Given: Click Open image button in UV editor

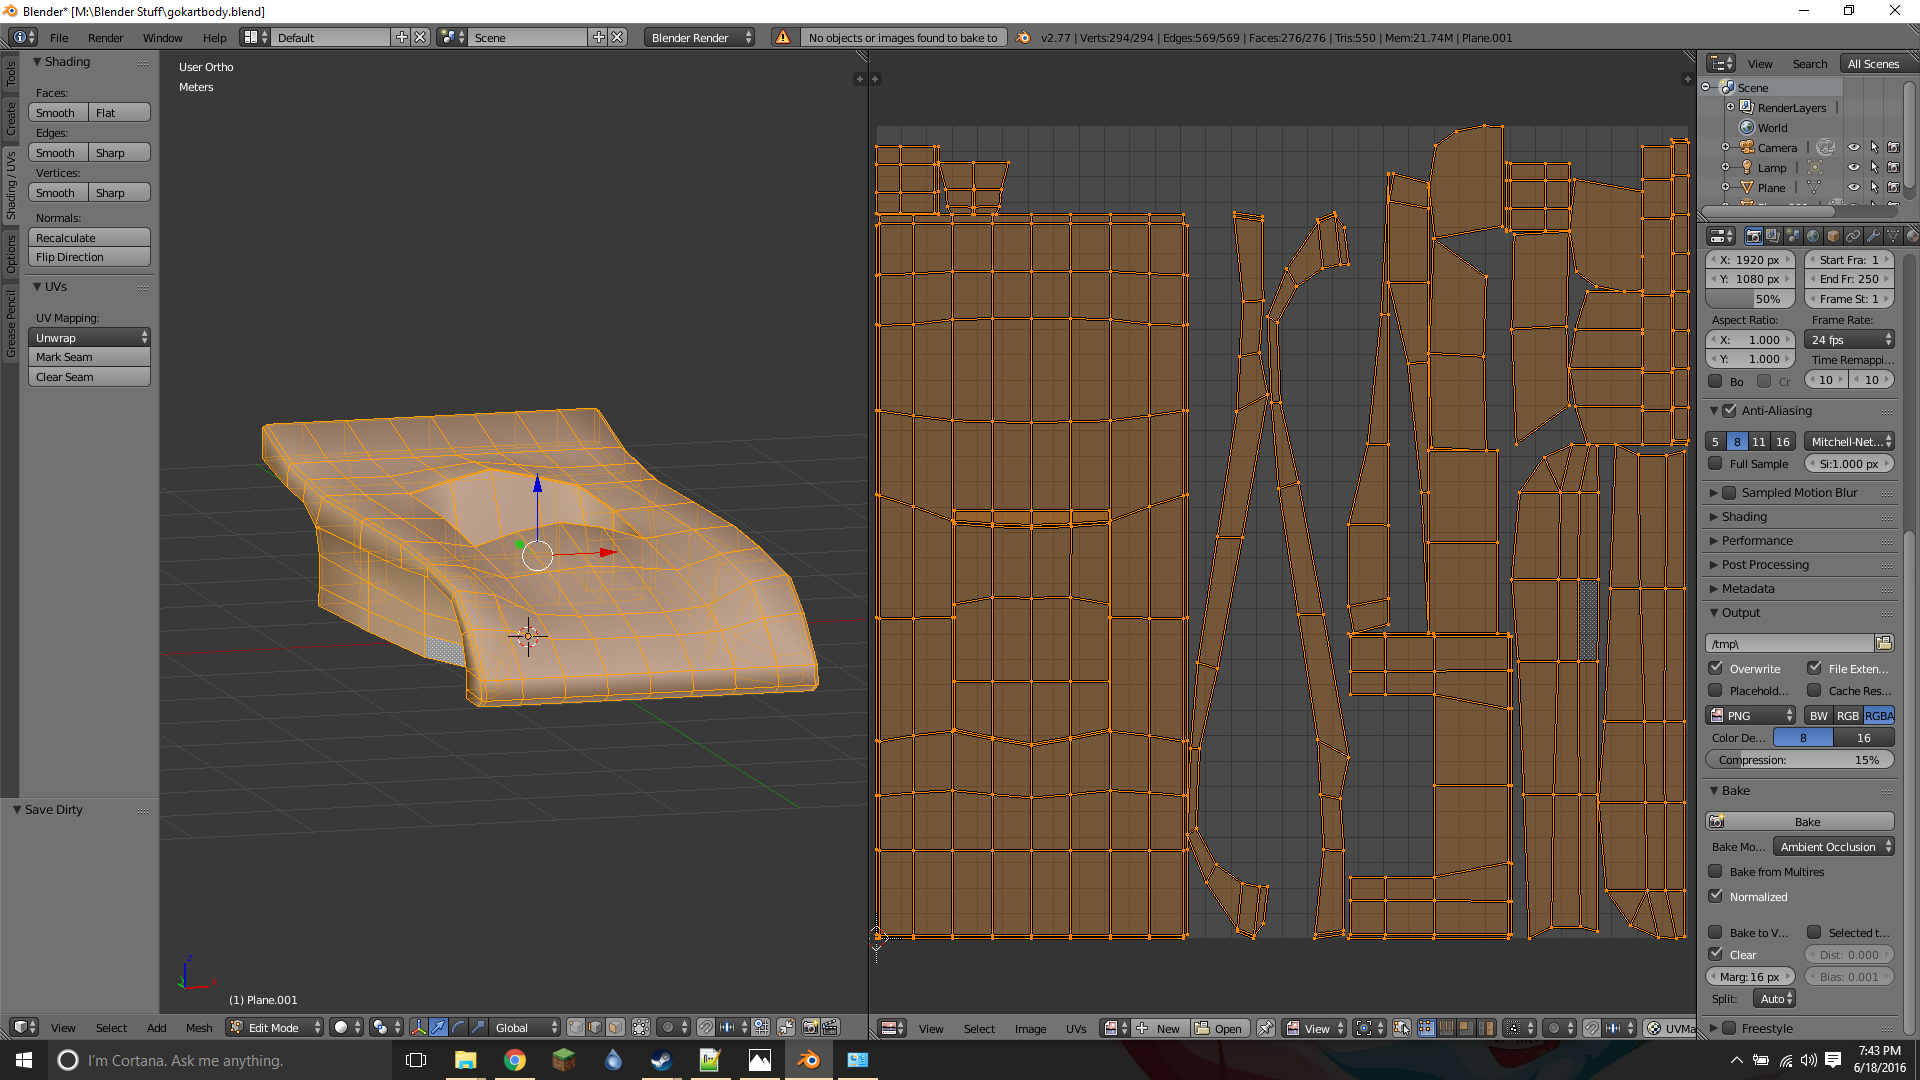Looking at the screenshot, I should pos(1219,1028).
